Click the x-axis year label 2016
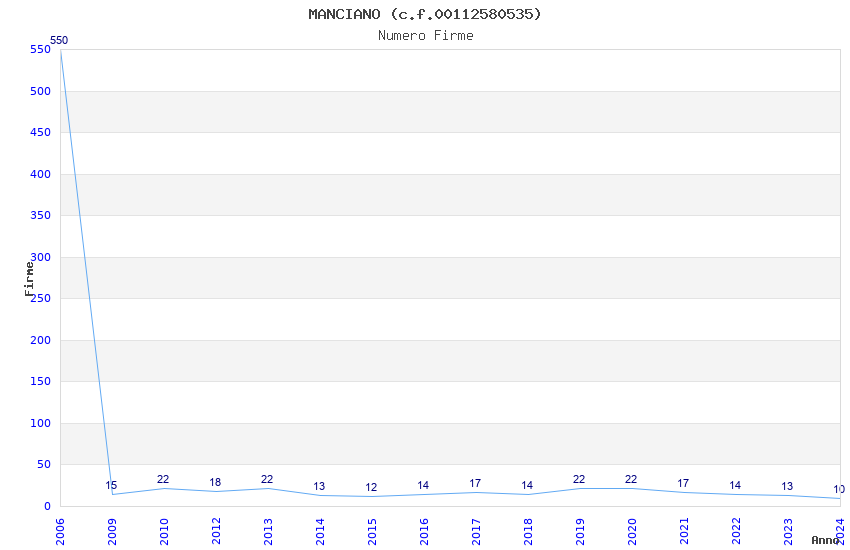 tap(424, 531)
